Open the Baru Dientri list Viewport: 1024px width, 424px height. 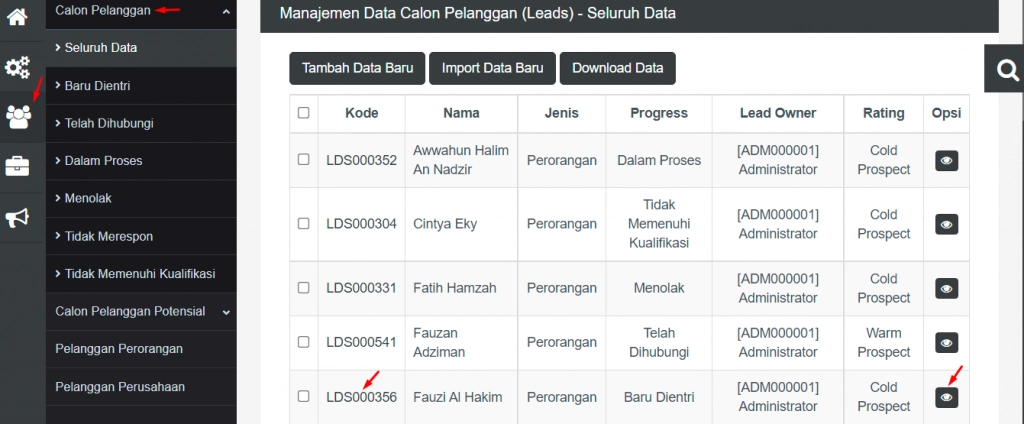97,86
